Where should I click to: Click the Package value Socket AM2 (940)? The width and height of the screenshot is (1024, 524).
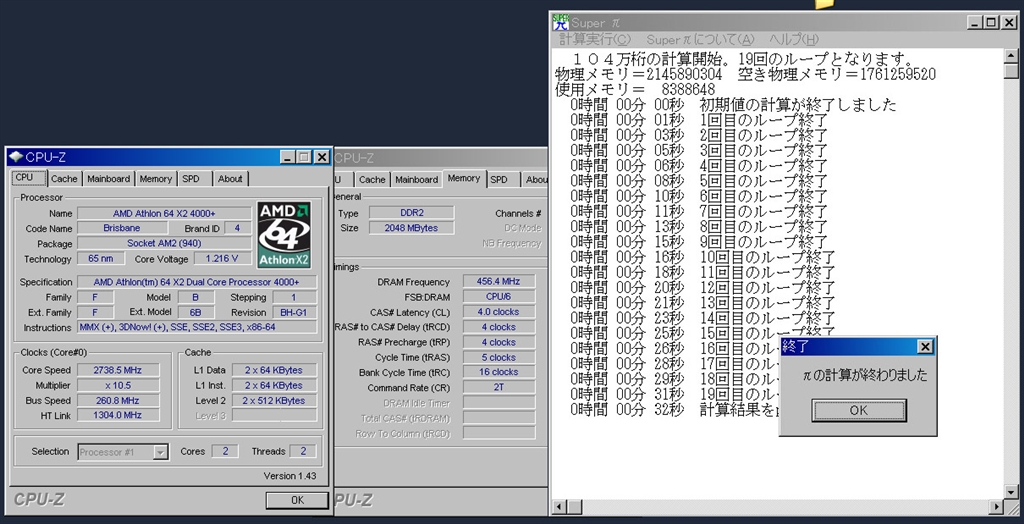tap(164, 243)
